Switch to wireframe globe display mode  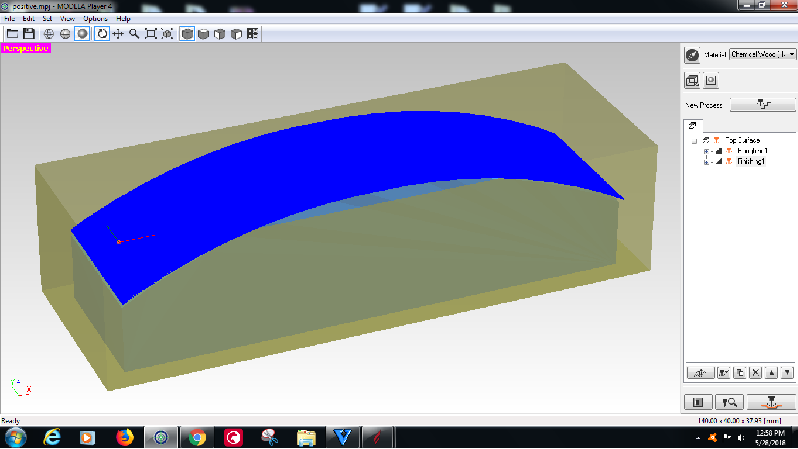point(49,34)
